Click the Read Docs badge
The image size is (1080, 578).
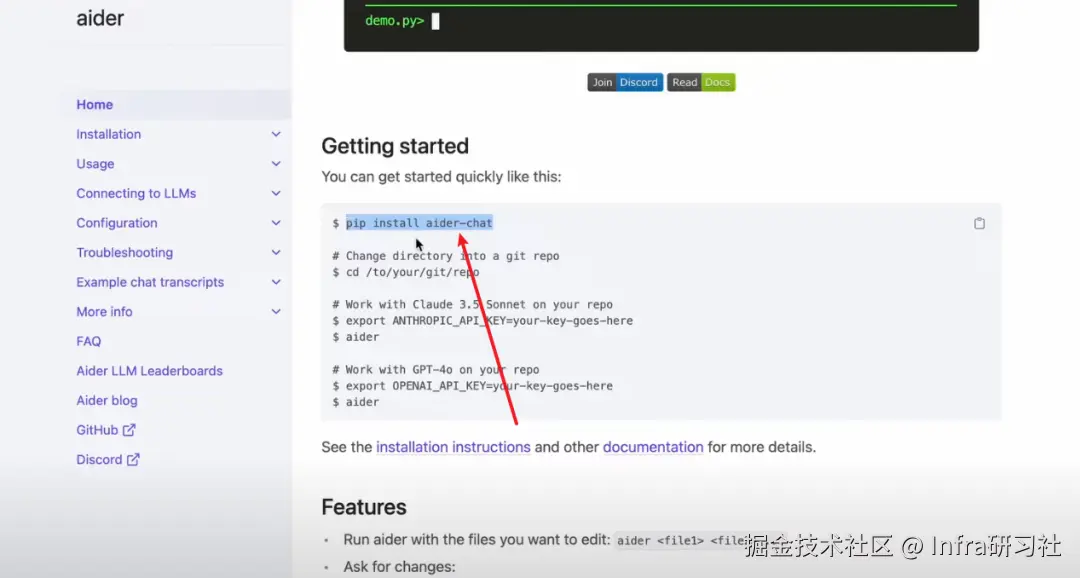(700, 82)
